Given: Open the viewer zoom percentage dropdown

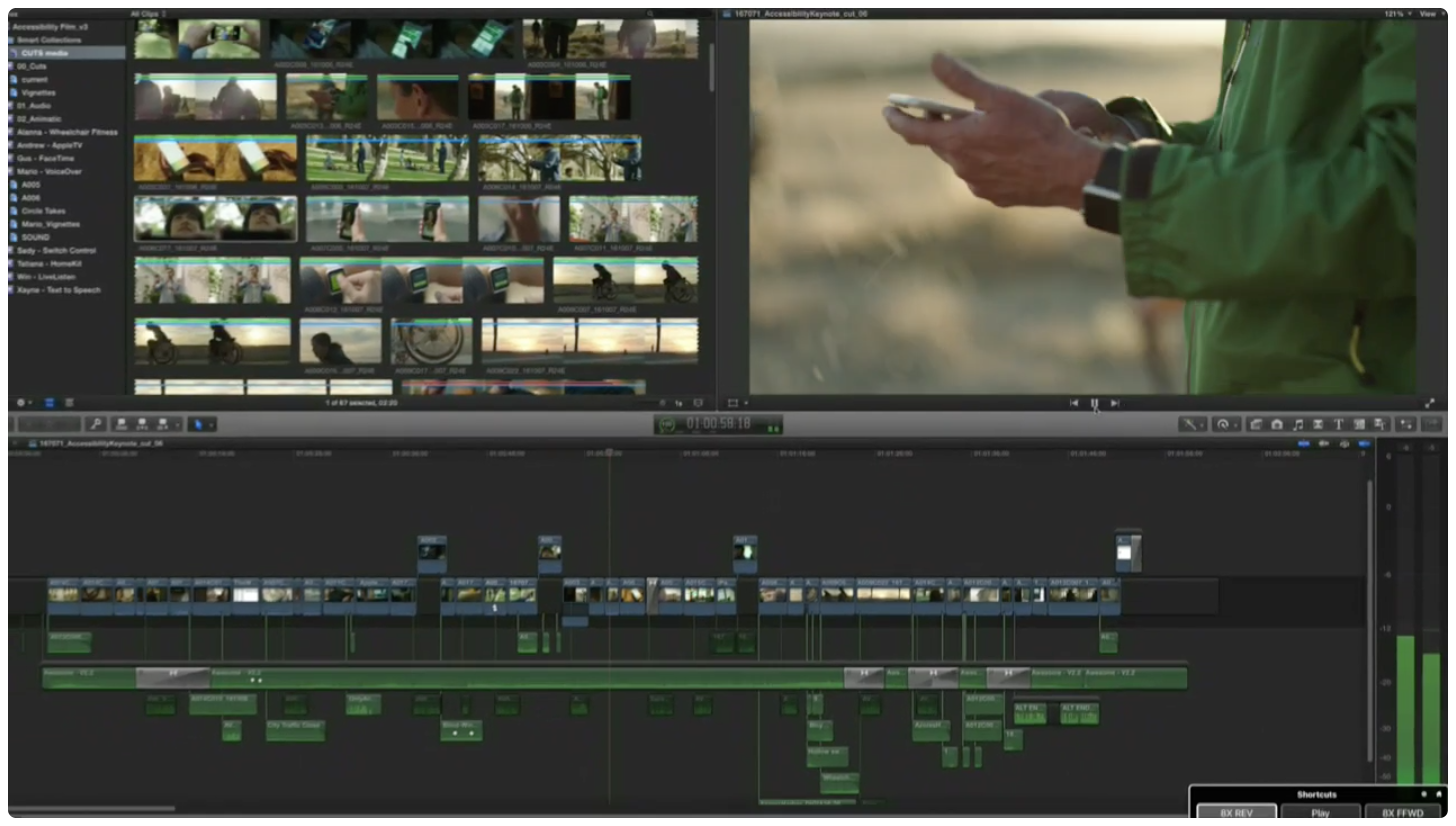Looking at the screenshot, I should point(1394,14).
